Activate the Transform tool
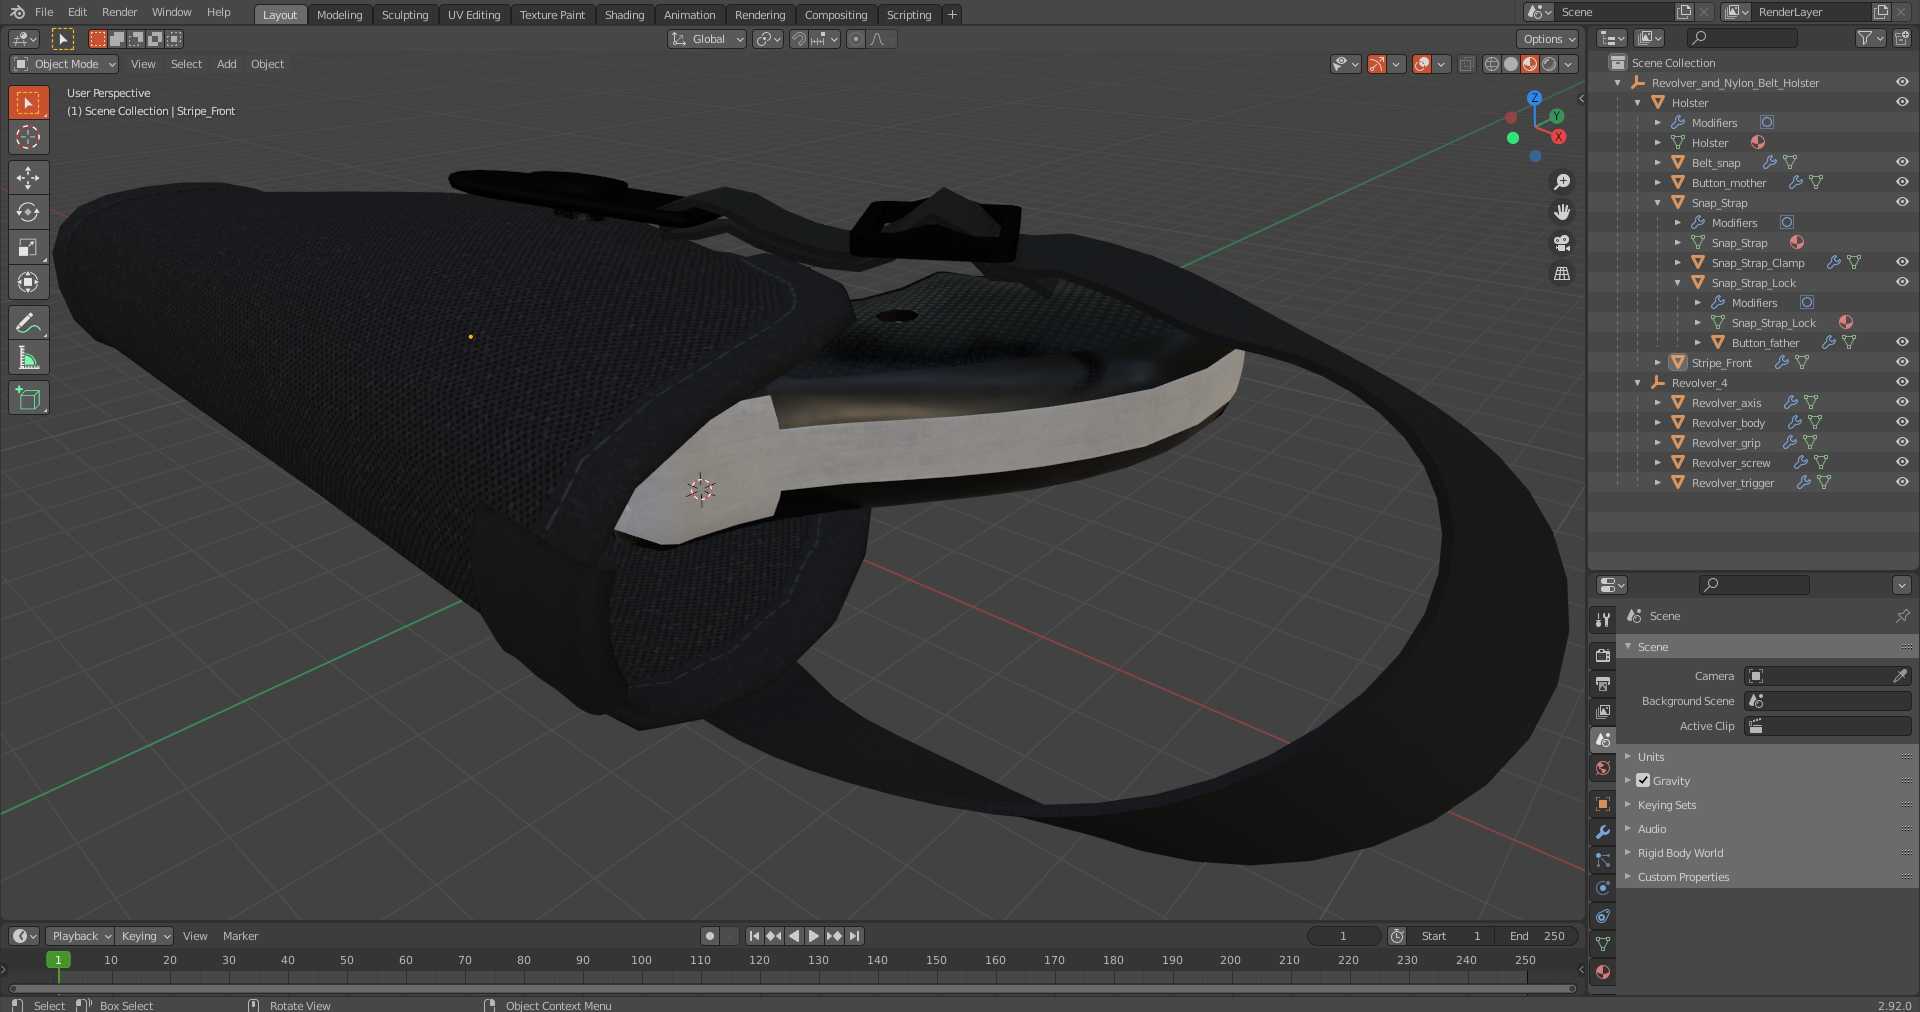Viewport: 1920px width, 1012px height. [29, 282]
